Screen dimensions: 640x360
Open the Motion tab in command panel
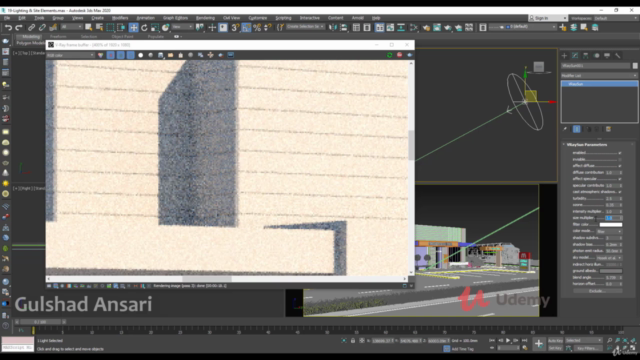point(596,56)
